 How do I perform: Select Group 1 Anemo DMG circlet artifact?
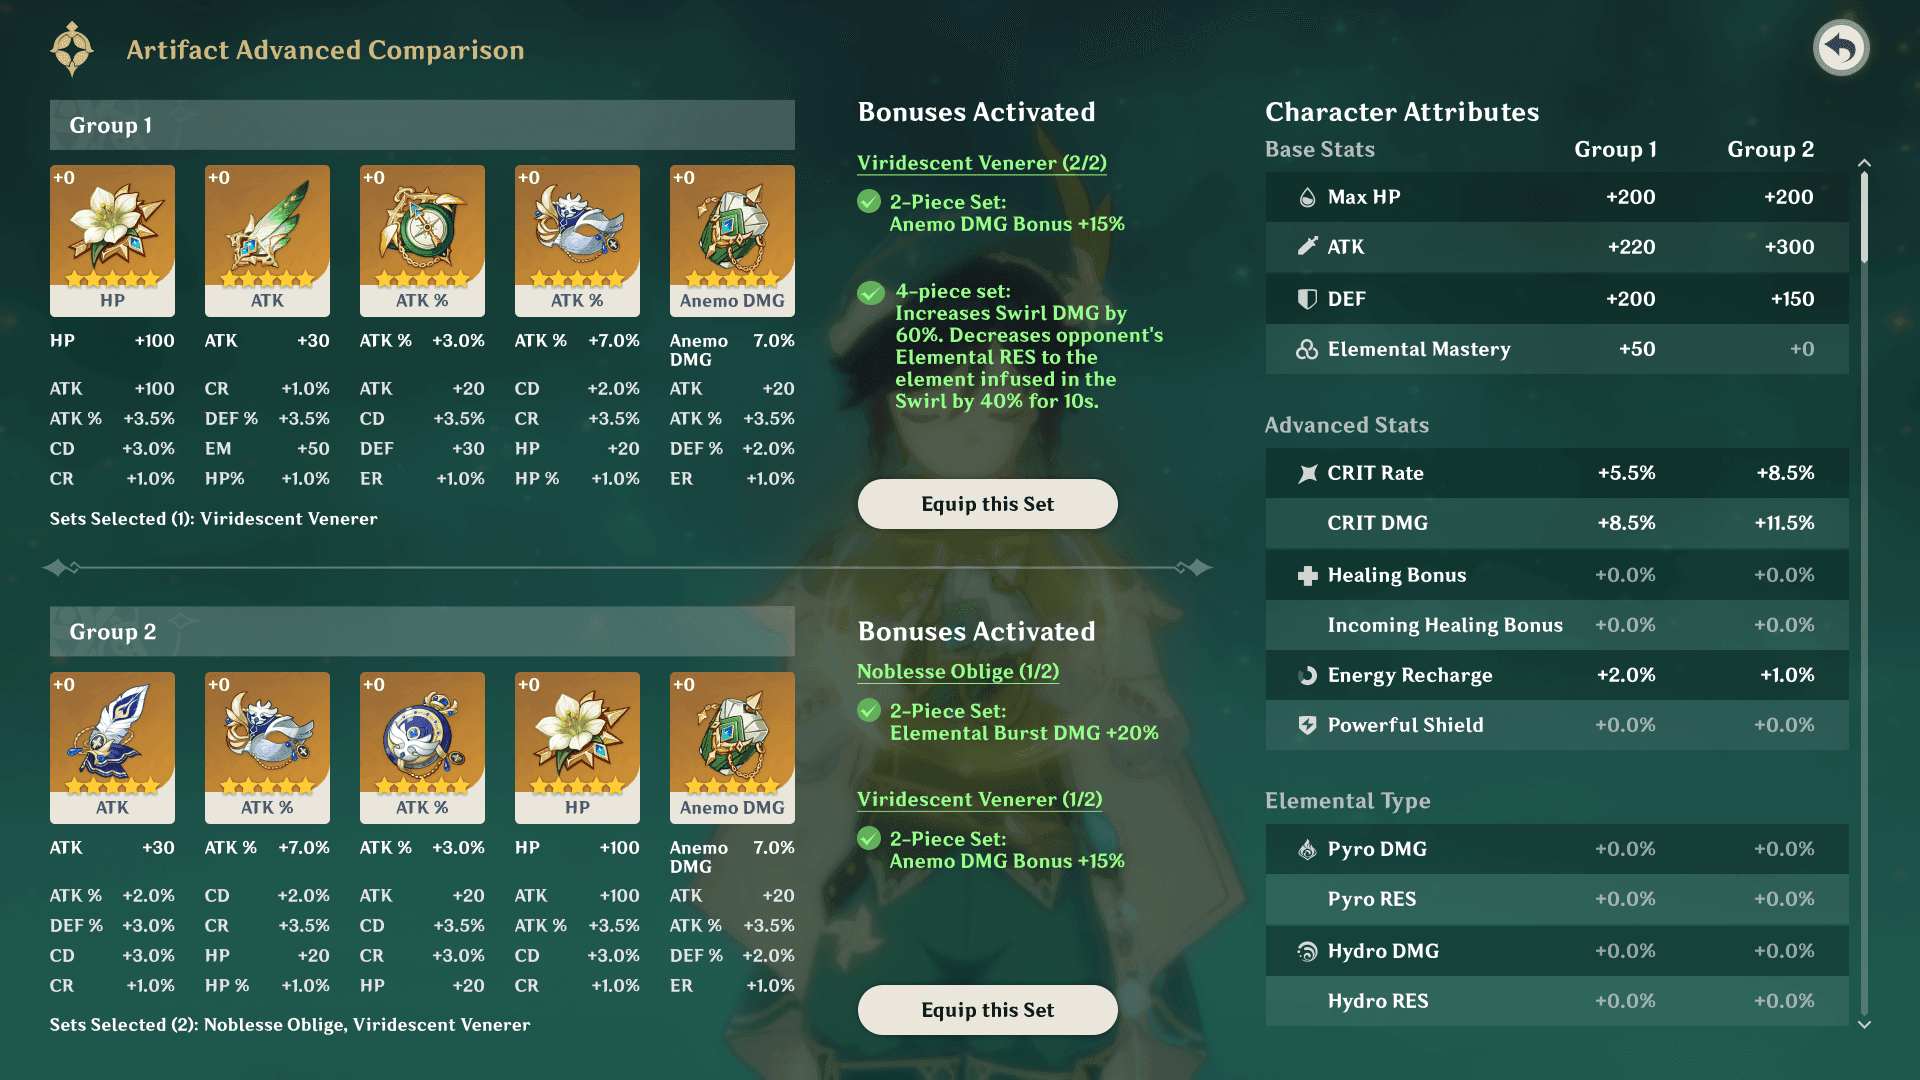click(x=732, y=240)
